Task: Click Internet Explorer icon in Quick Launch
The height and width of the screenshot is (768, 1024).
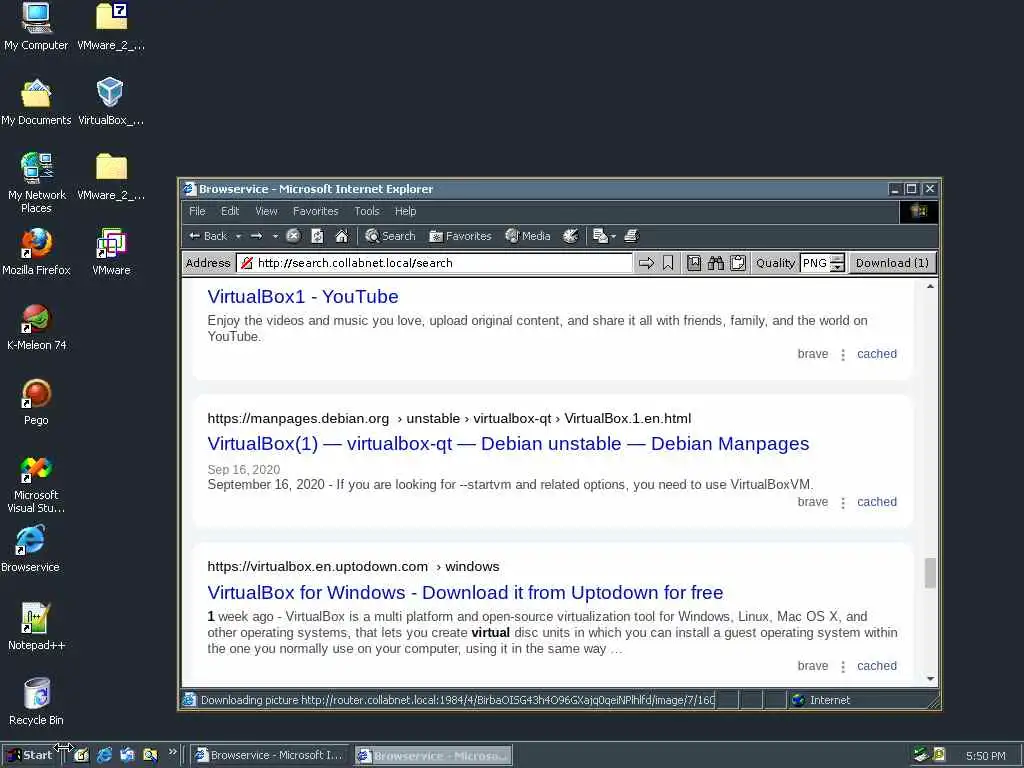Action: pyautogui.click(x=104, y=755)
